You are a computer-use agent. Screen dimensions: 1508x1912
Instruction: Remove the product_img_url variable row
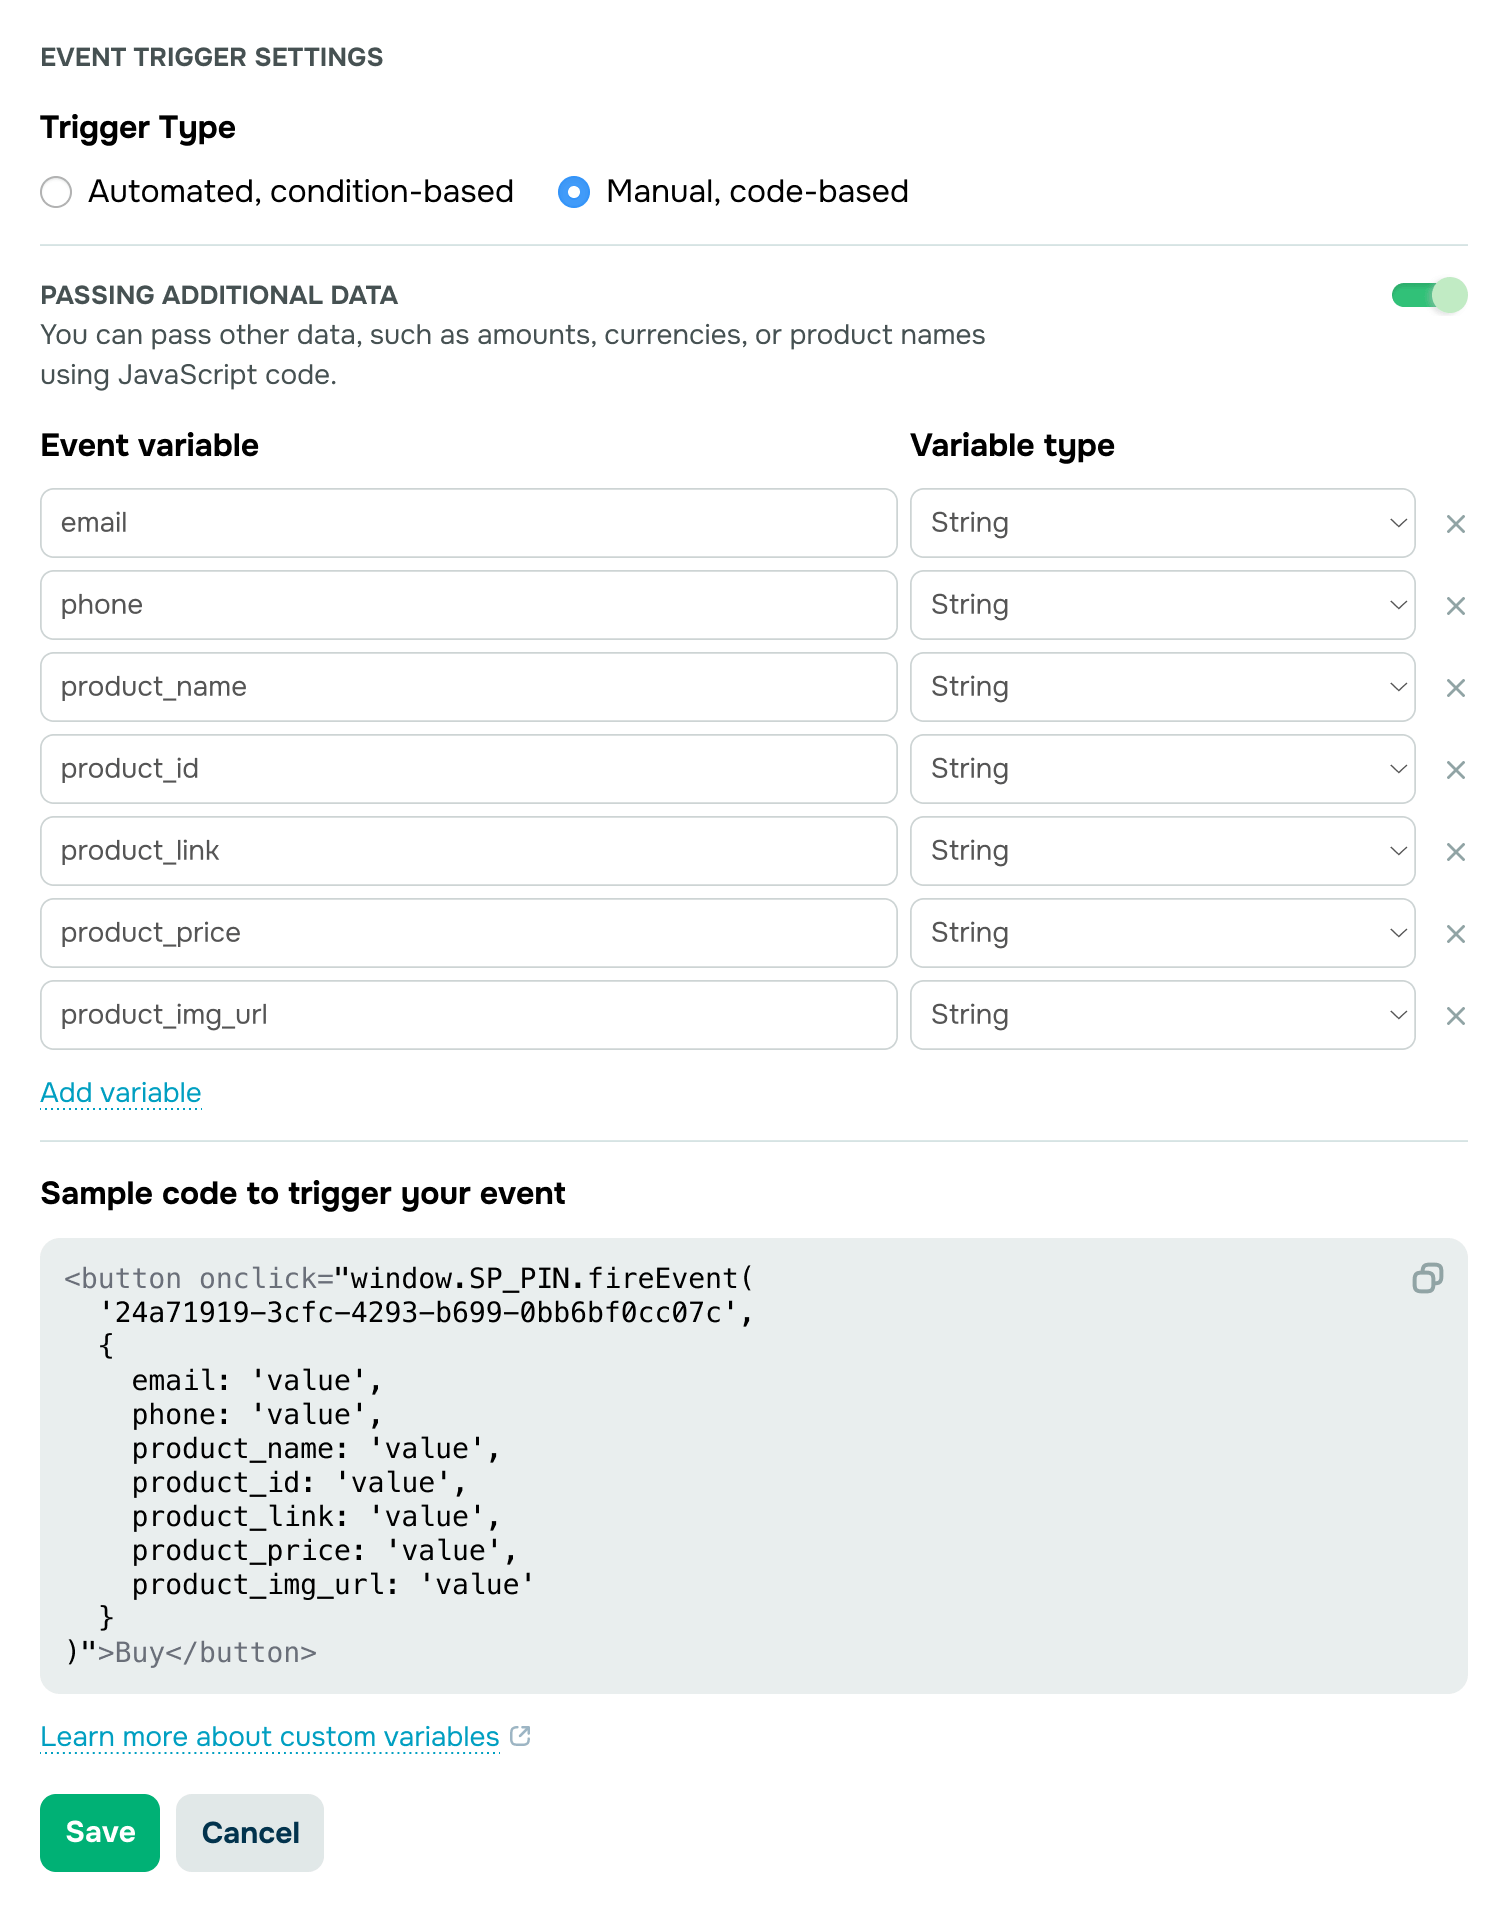point(1455,1016)
